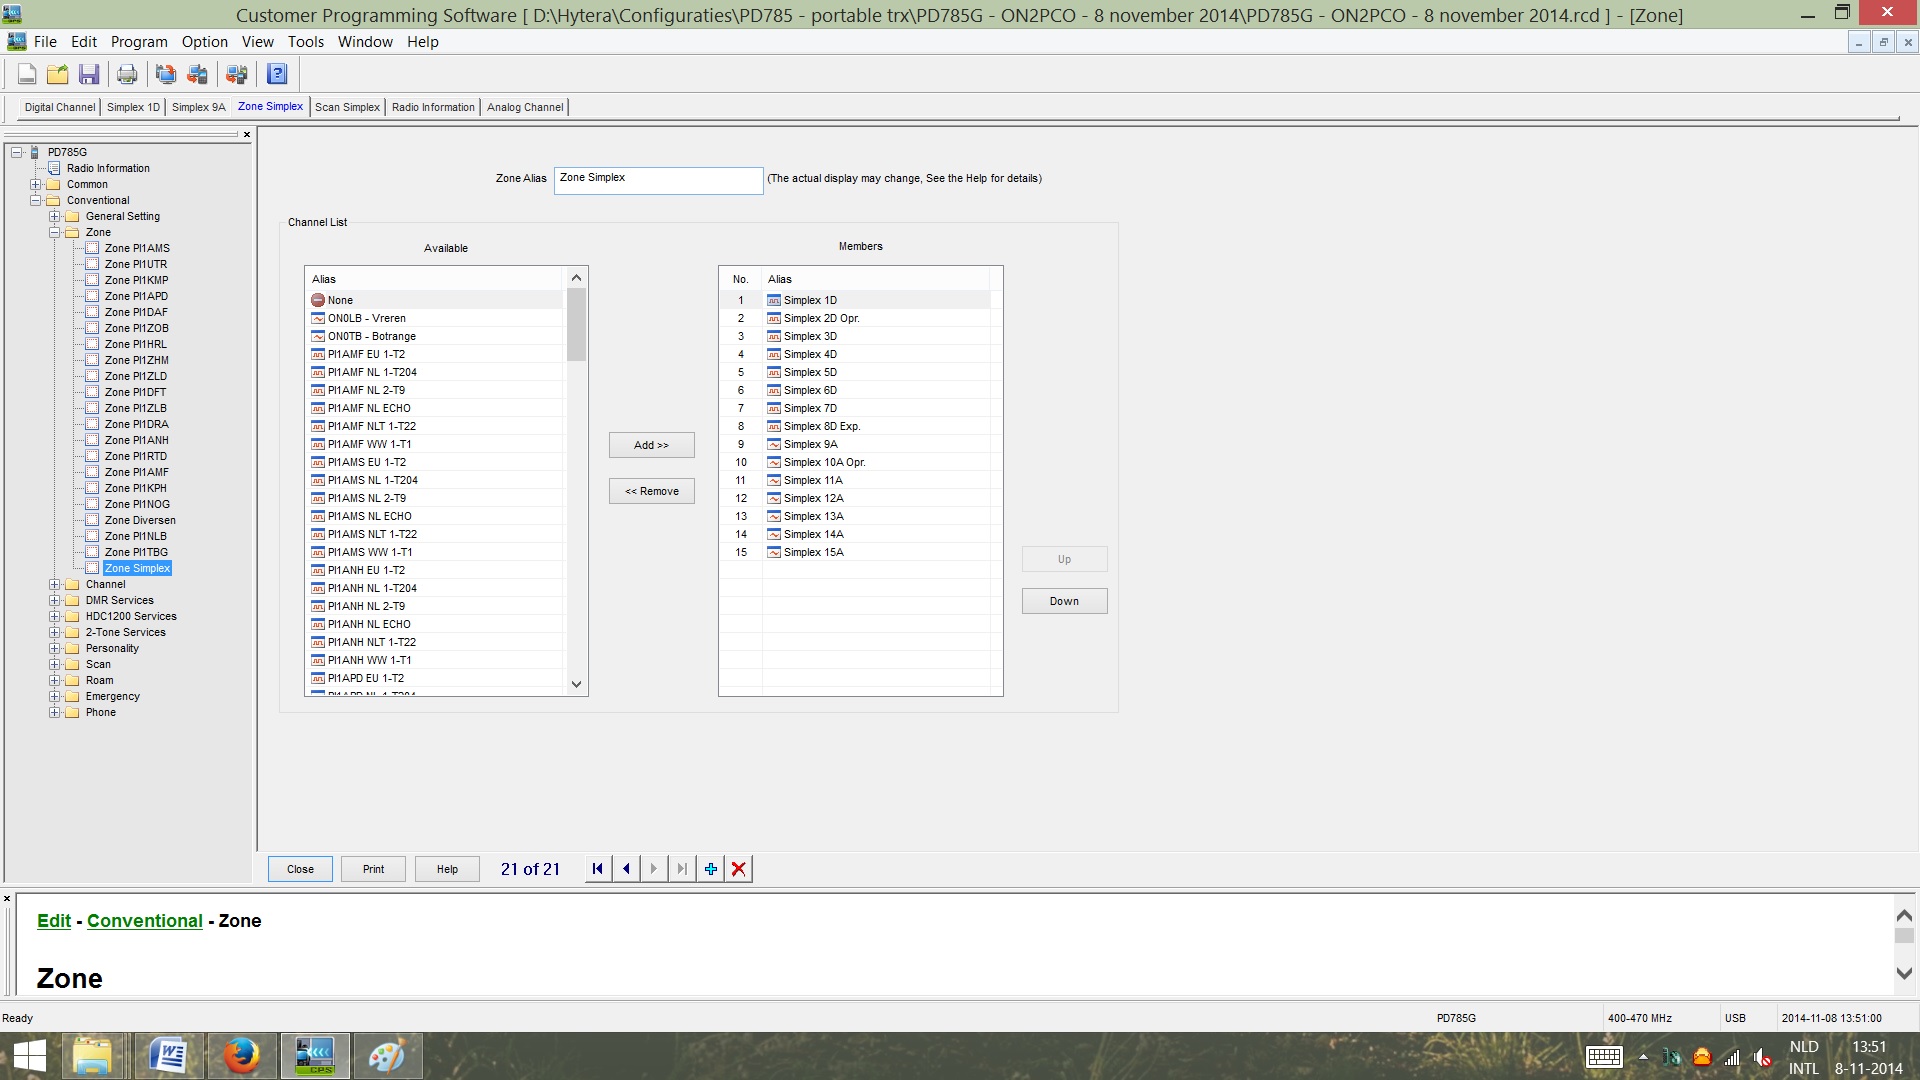
Task: Click the Open file folder icon
Action: pos(58,74)
